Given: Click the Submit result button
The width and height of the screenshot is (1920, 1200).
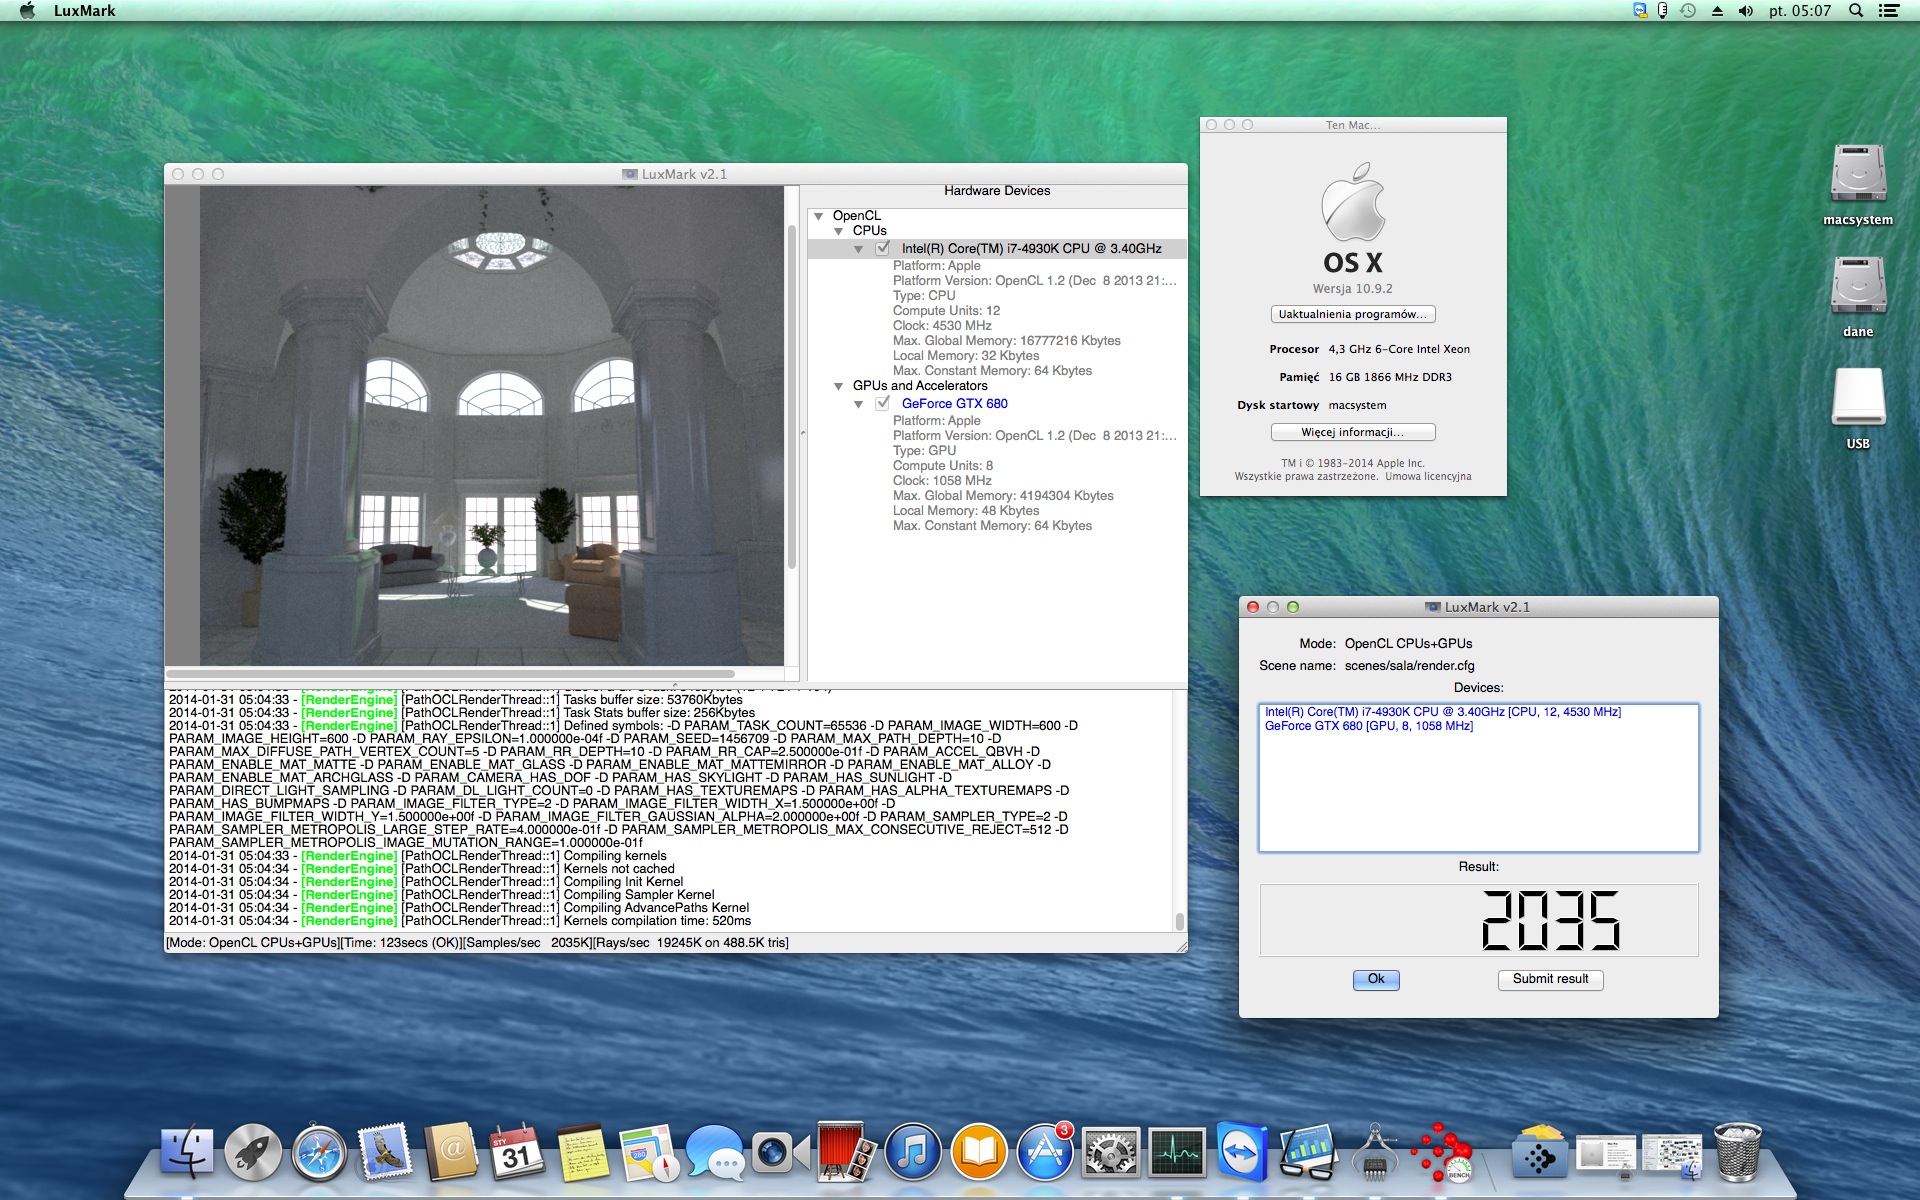Looking at the screenshot, I should (x=1550, y=980).
